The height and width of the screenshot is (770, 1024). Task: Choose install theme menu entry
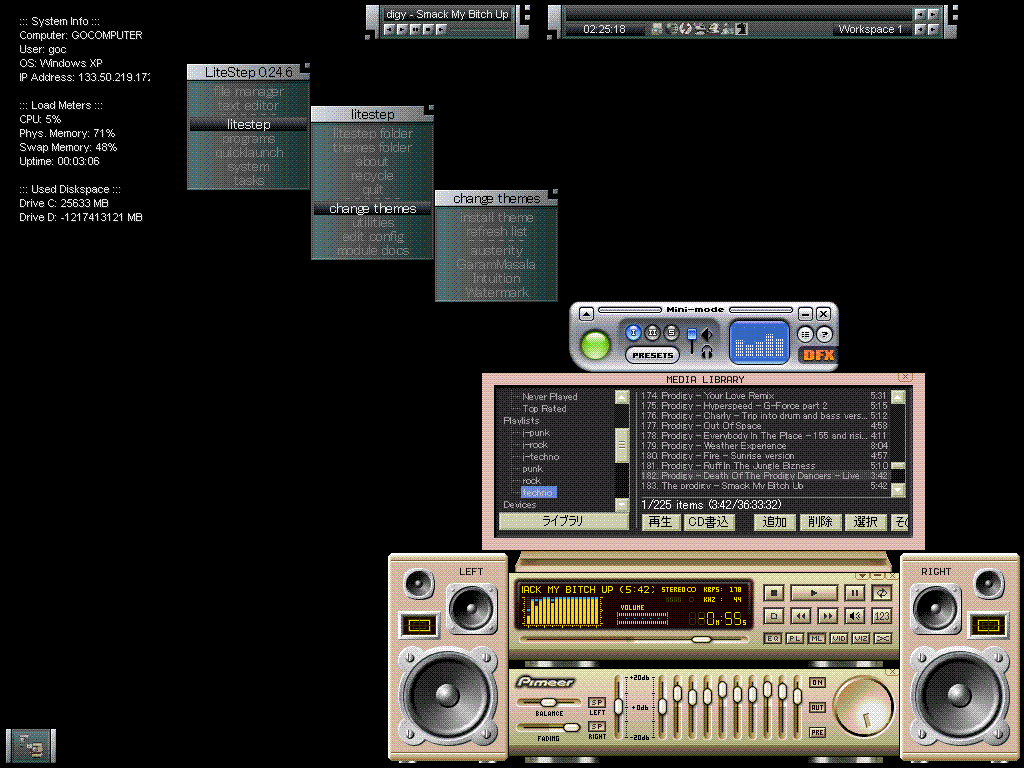(x=496, y=217)
